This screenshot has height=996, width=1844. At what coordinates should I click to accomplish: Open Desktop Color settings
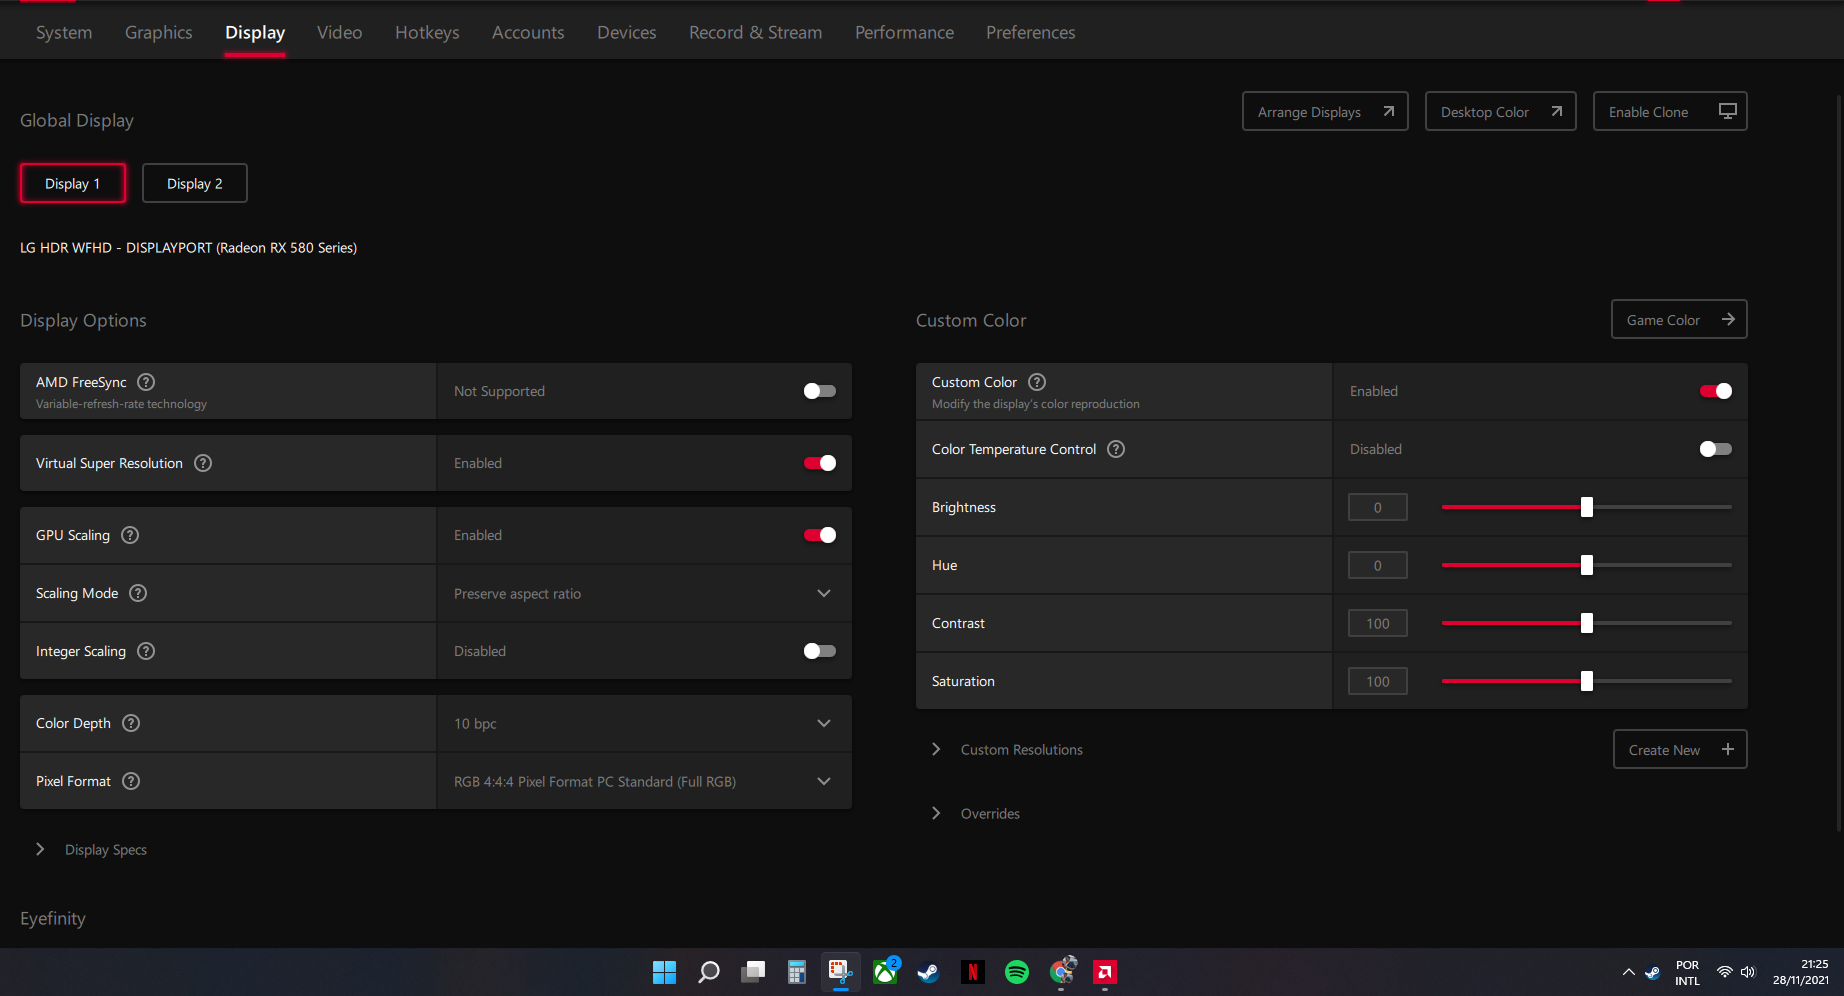point(1500,111)
